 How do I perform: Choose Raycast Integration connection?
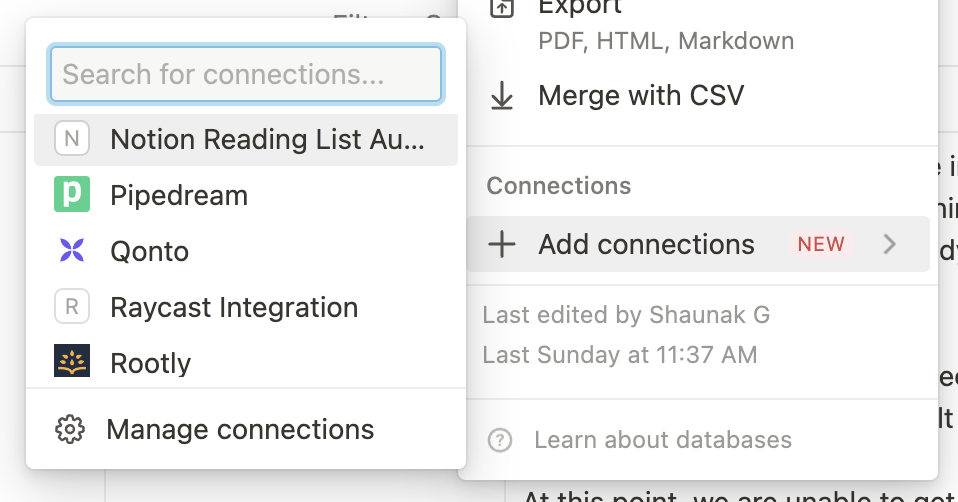tap(246, 307)
